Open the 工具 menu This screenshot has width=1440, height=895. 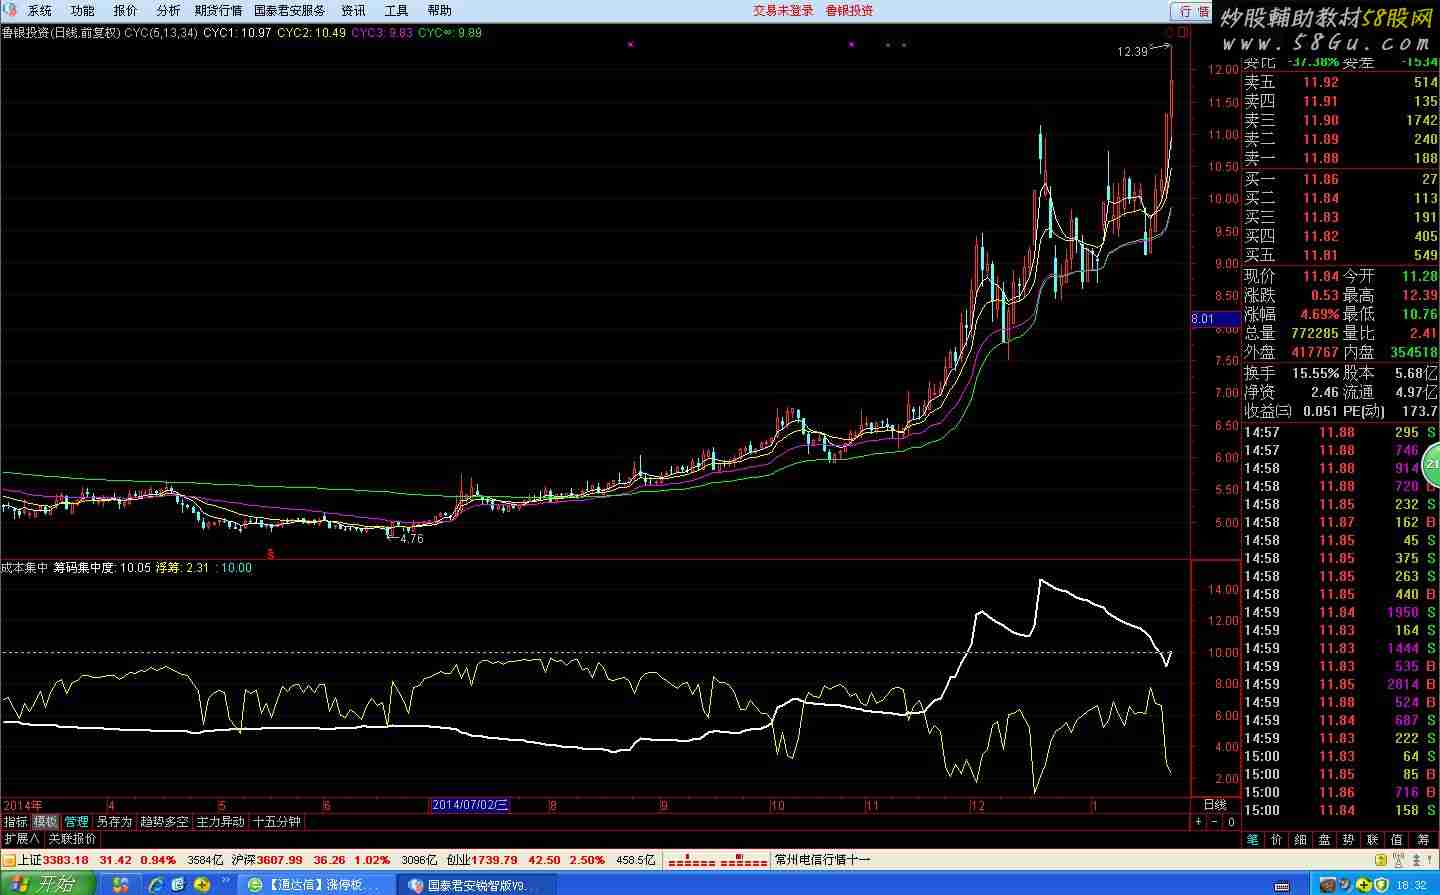(x=396, y=11)
